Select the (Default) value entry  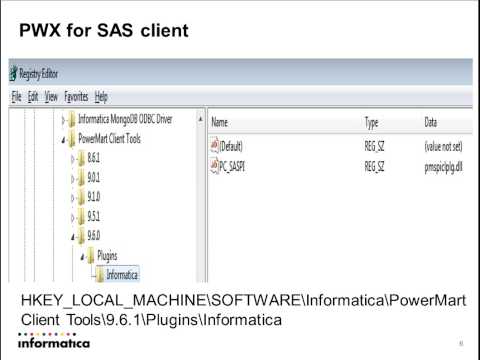(x=231, y=146)
